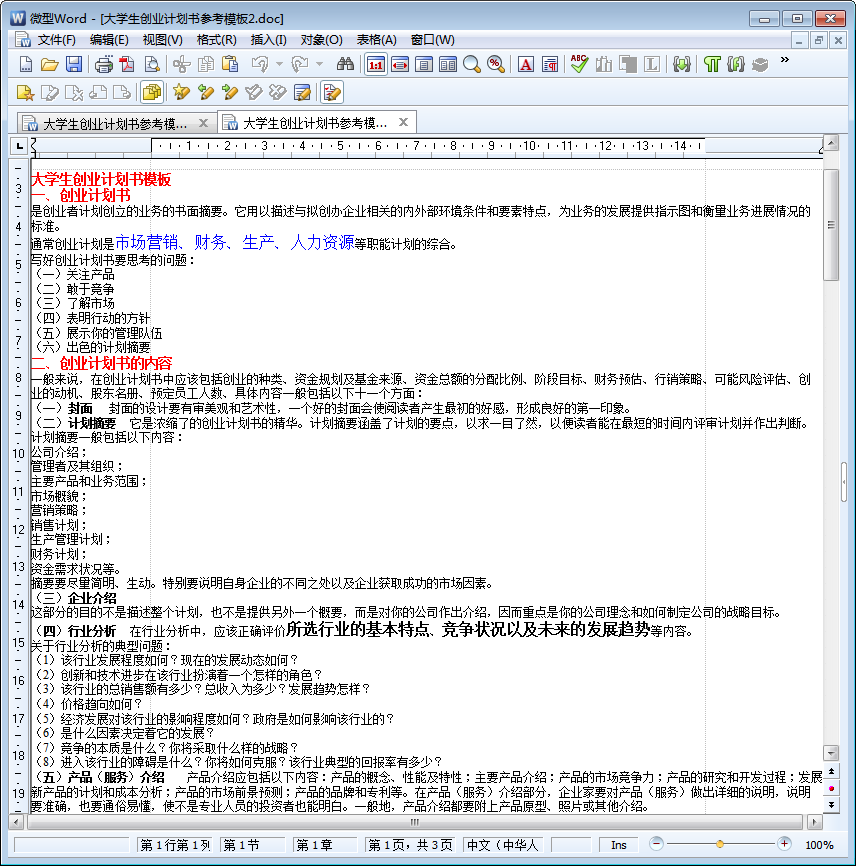Image resolution: width=856 pixels, height=866 pixels.
Task: Open the 对象(O) menu
Action: 321,40
